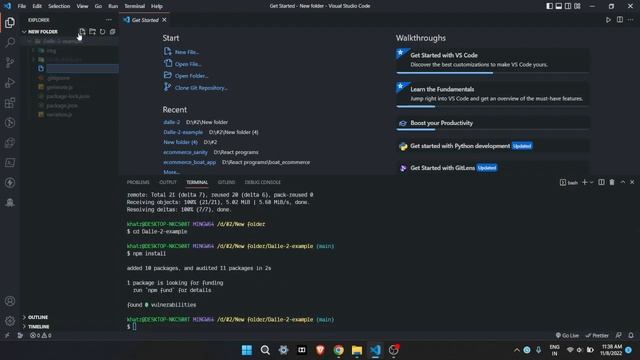Open Get Started with VS Code walkthrough

[x=492, y=60]
